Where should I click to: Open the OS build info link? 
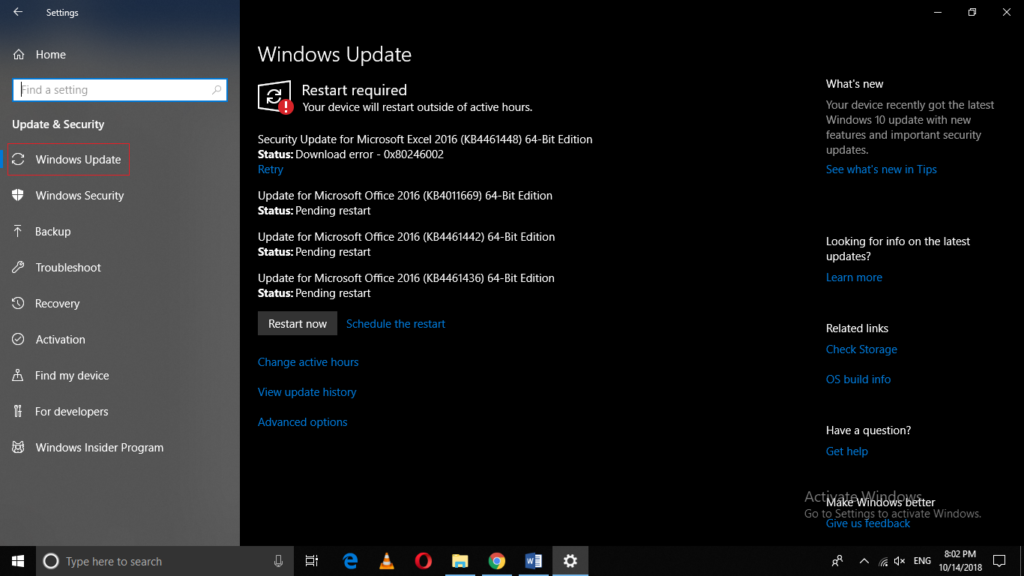tap(858, 379)
